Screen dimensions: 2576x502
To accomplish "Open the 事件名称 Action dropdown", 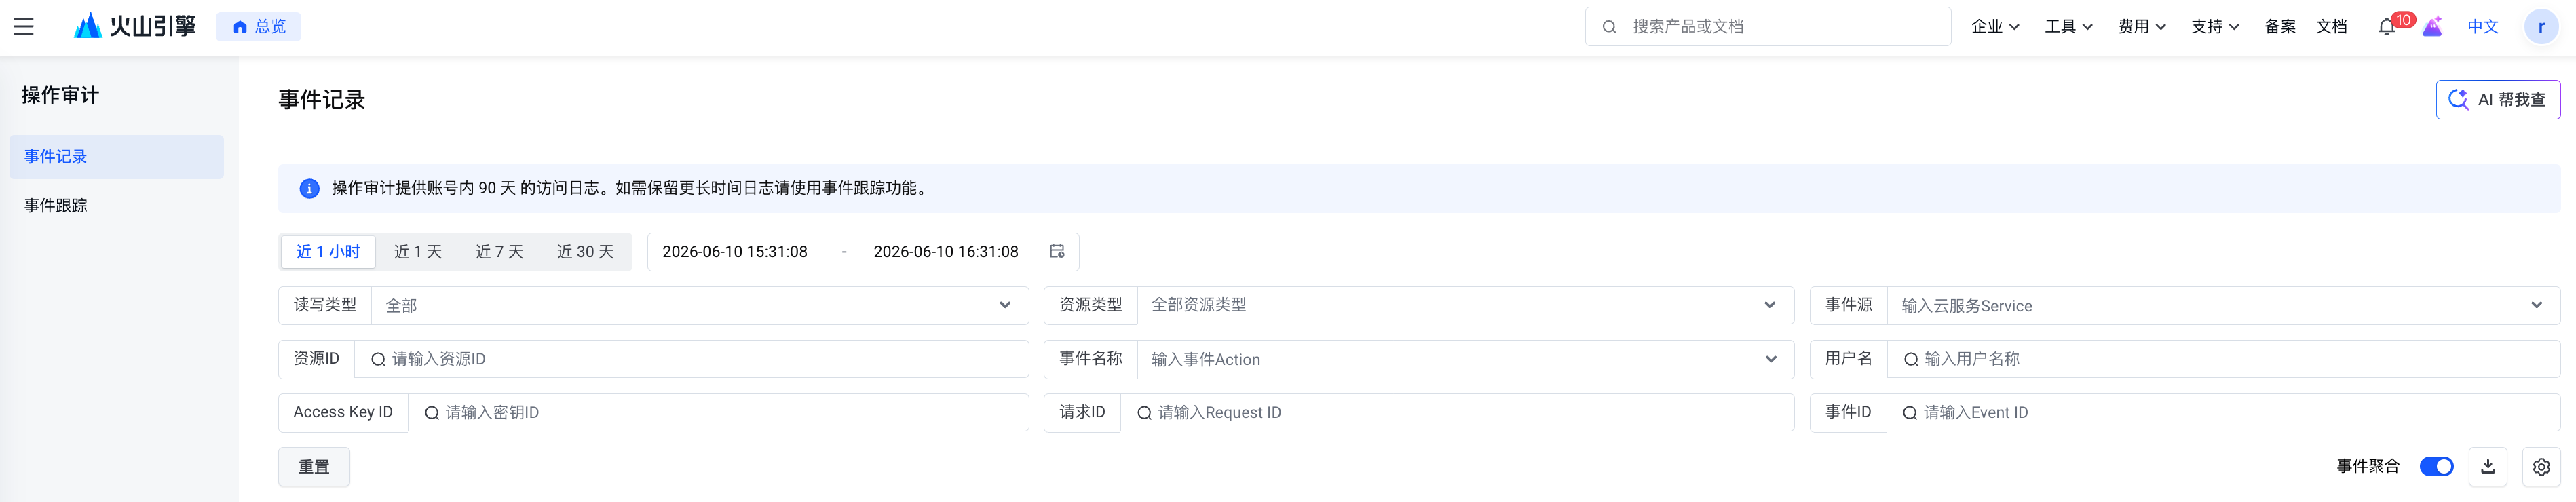I will click(1465, 359).
